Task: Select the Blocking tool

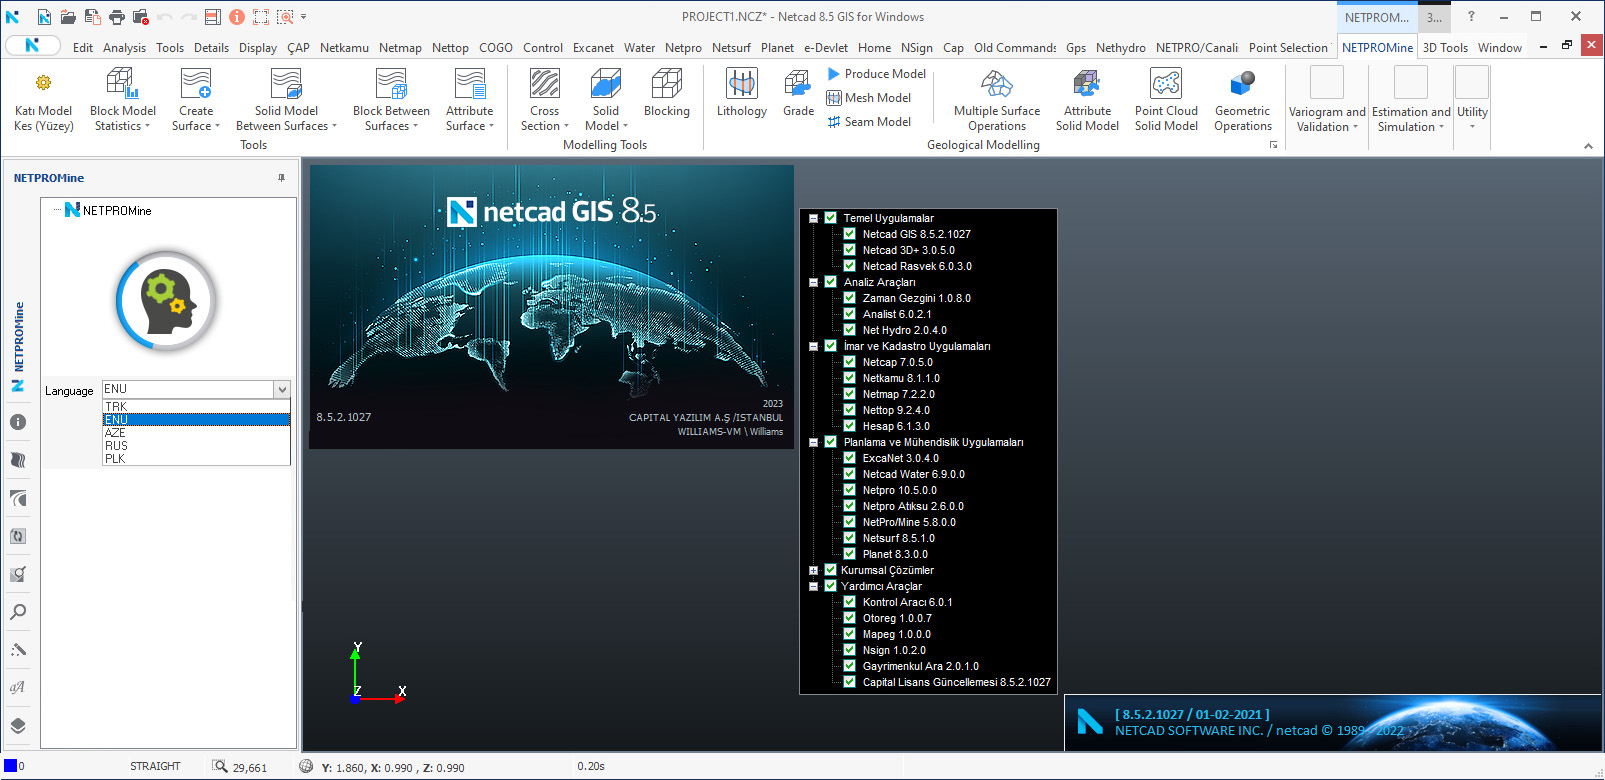Action: 667,94
